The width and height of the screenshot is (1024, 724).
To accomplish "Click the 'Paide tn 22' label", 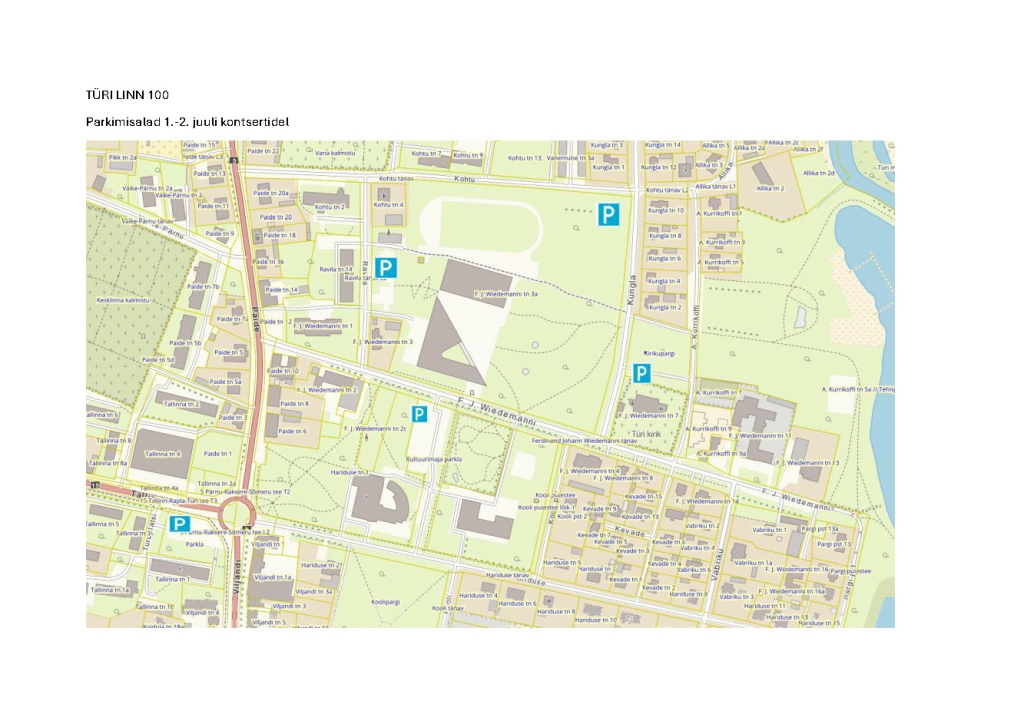I will (263, 151).
